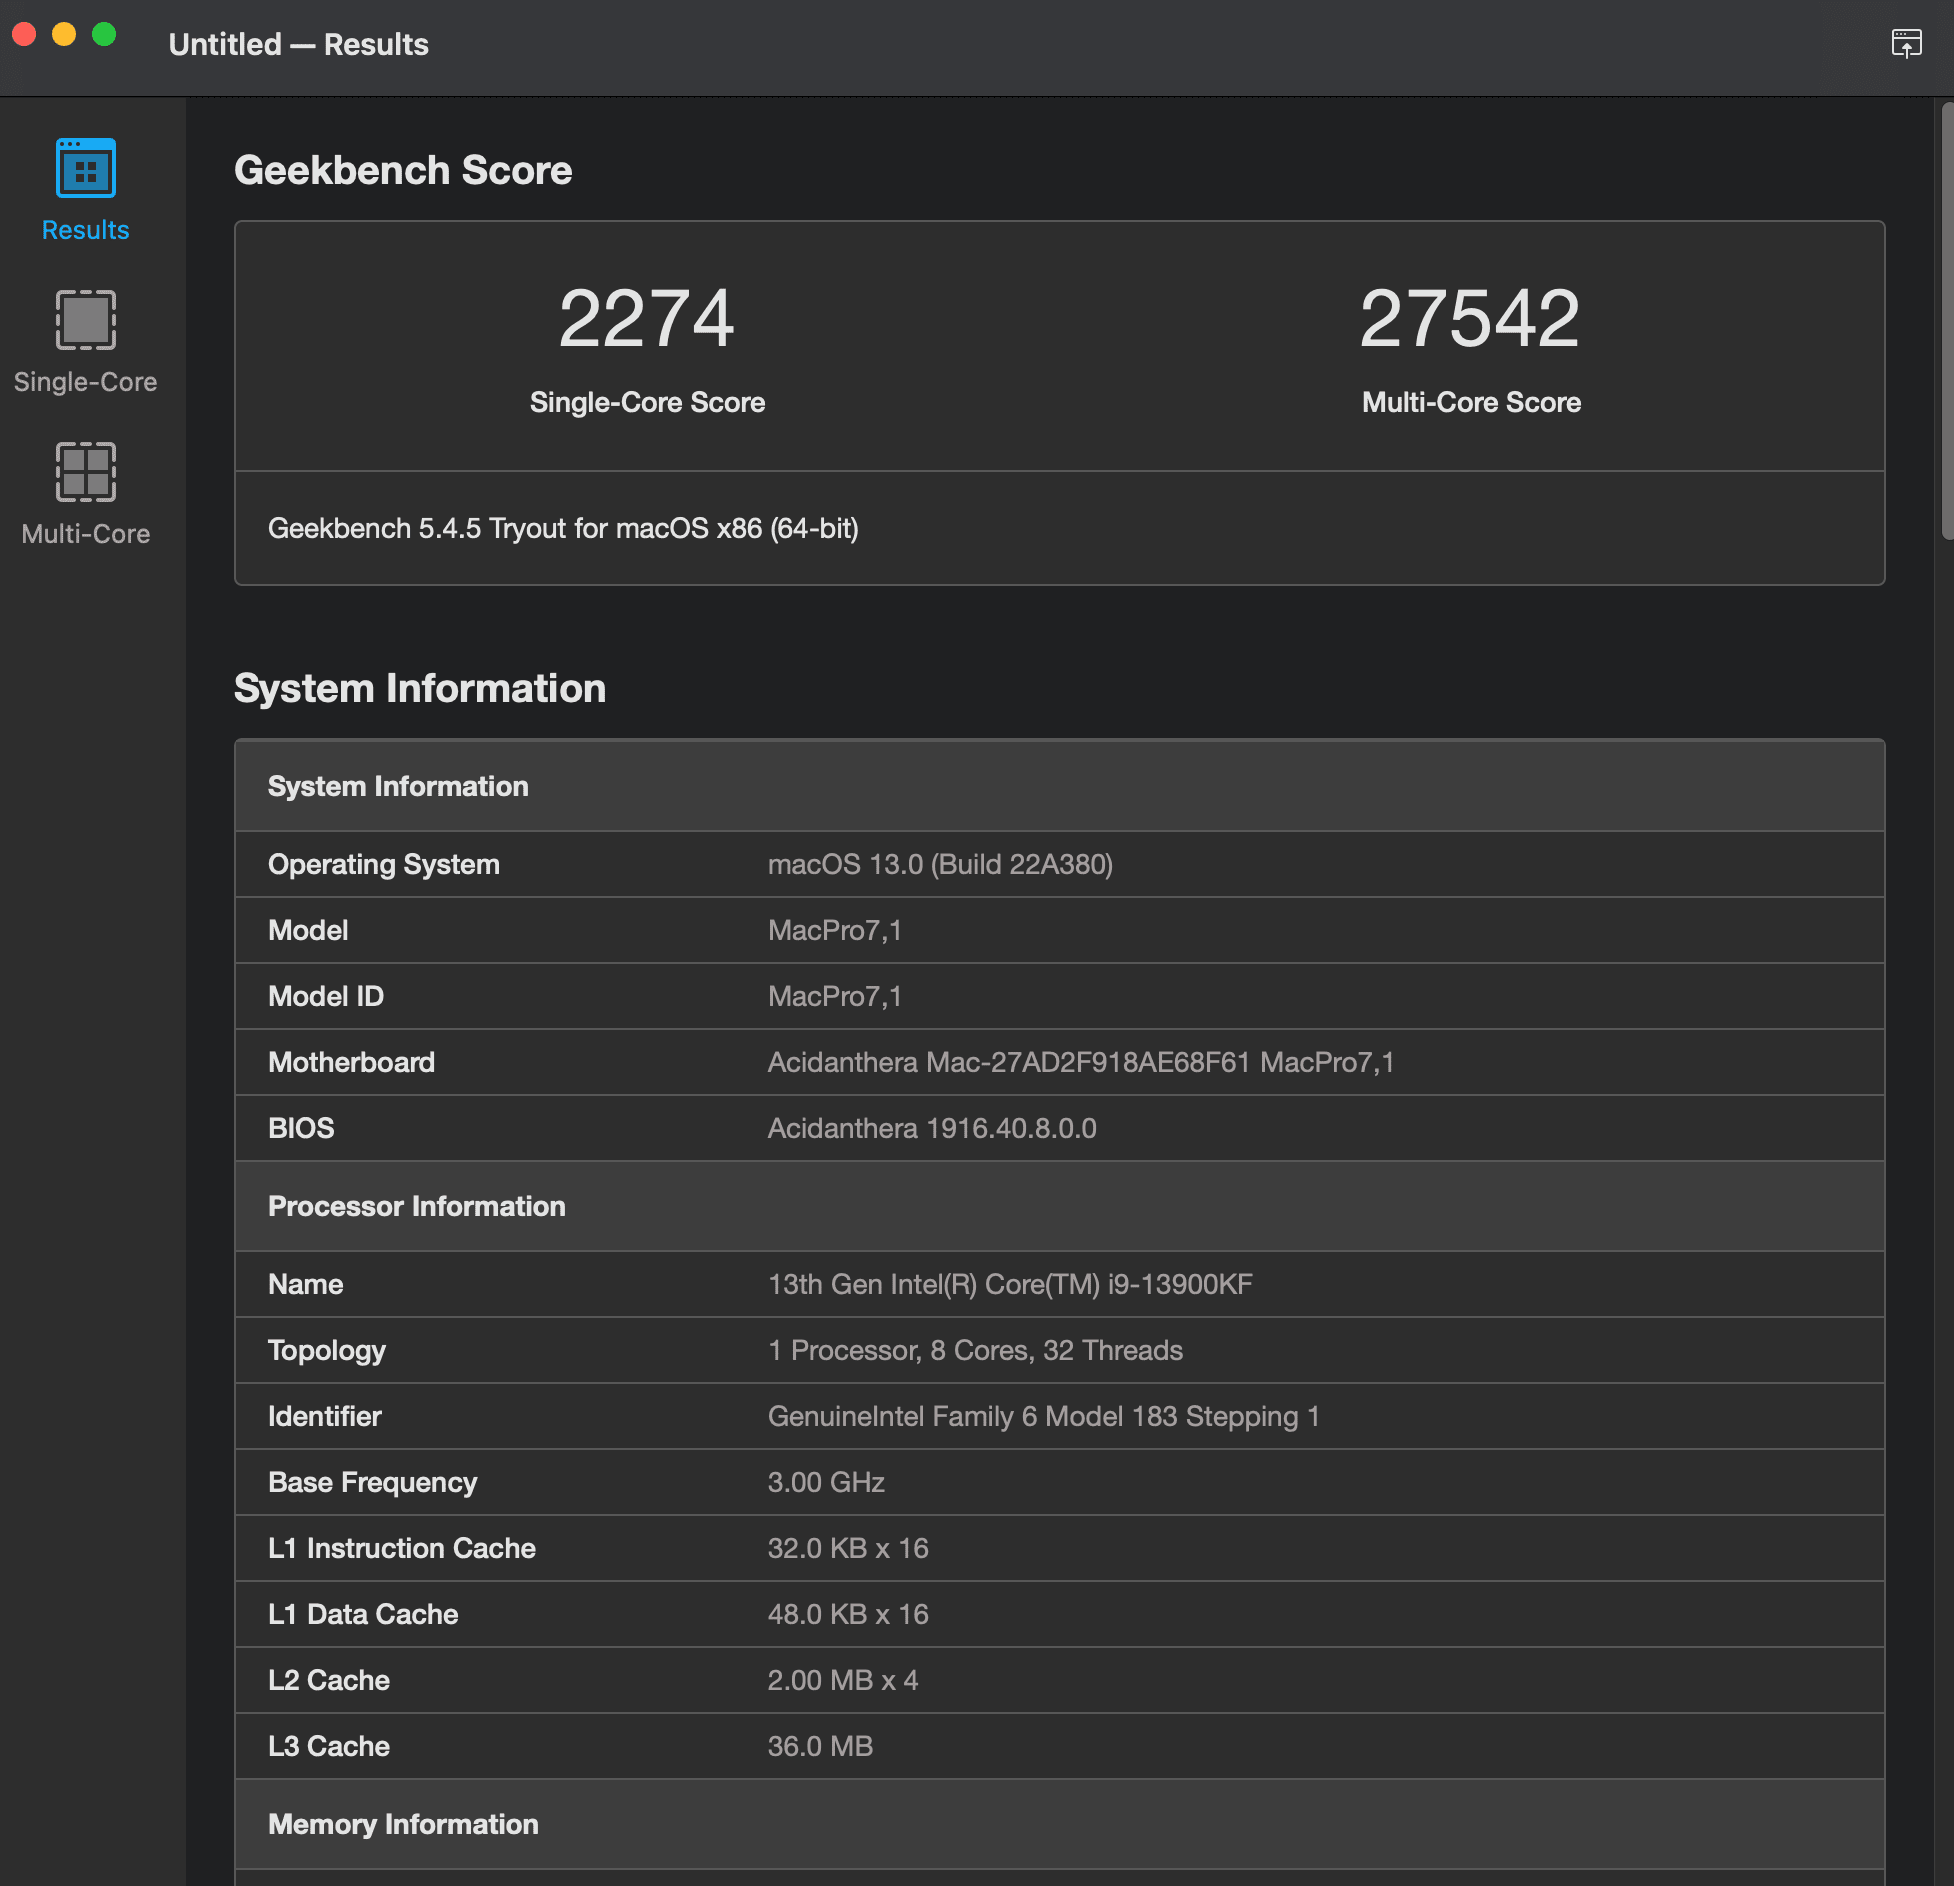
Task: Click the single-core score value 2274
Action: coord(647,319)
